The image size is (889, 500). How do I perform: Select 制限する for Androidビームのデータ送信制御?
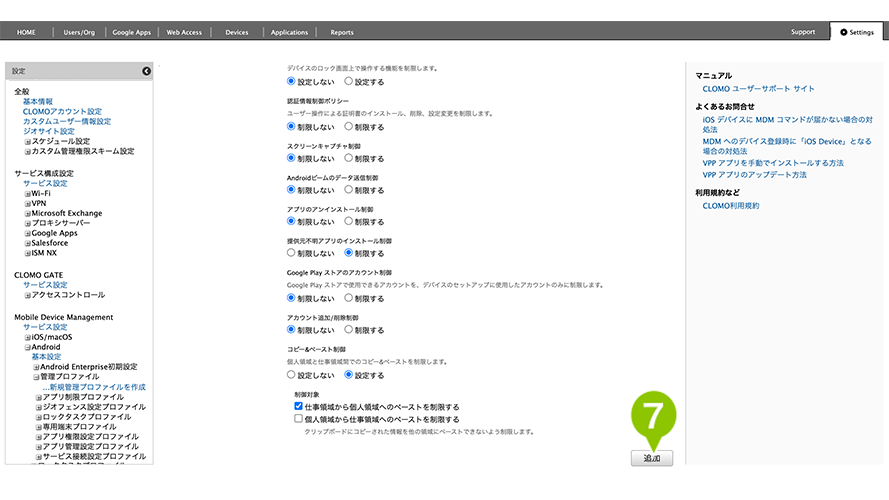click(349, 190)
